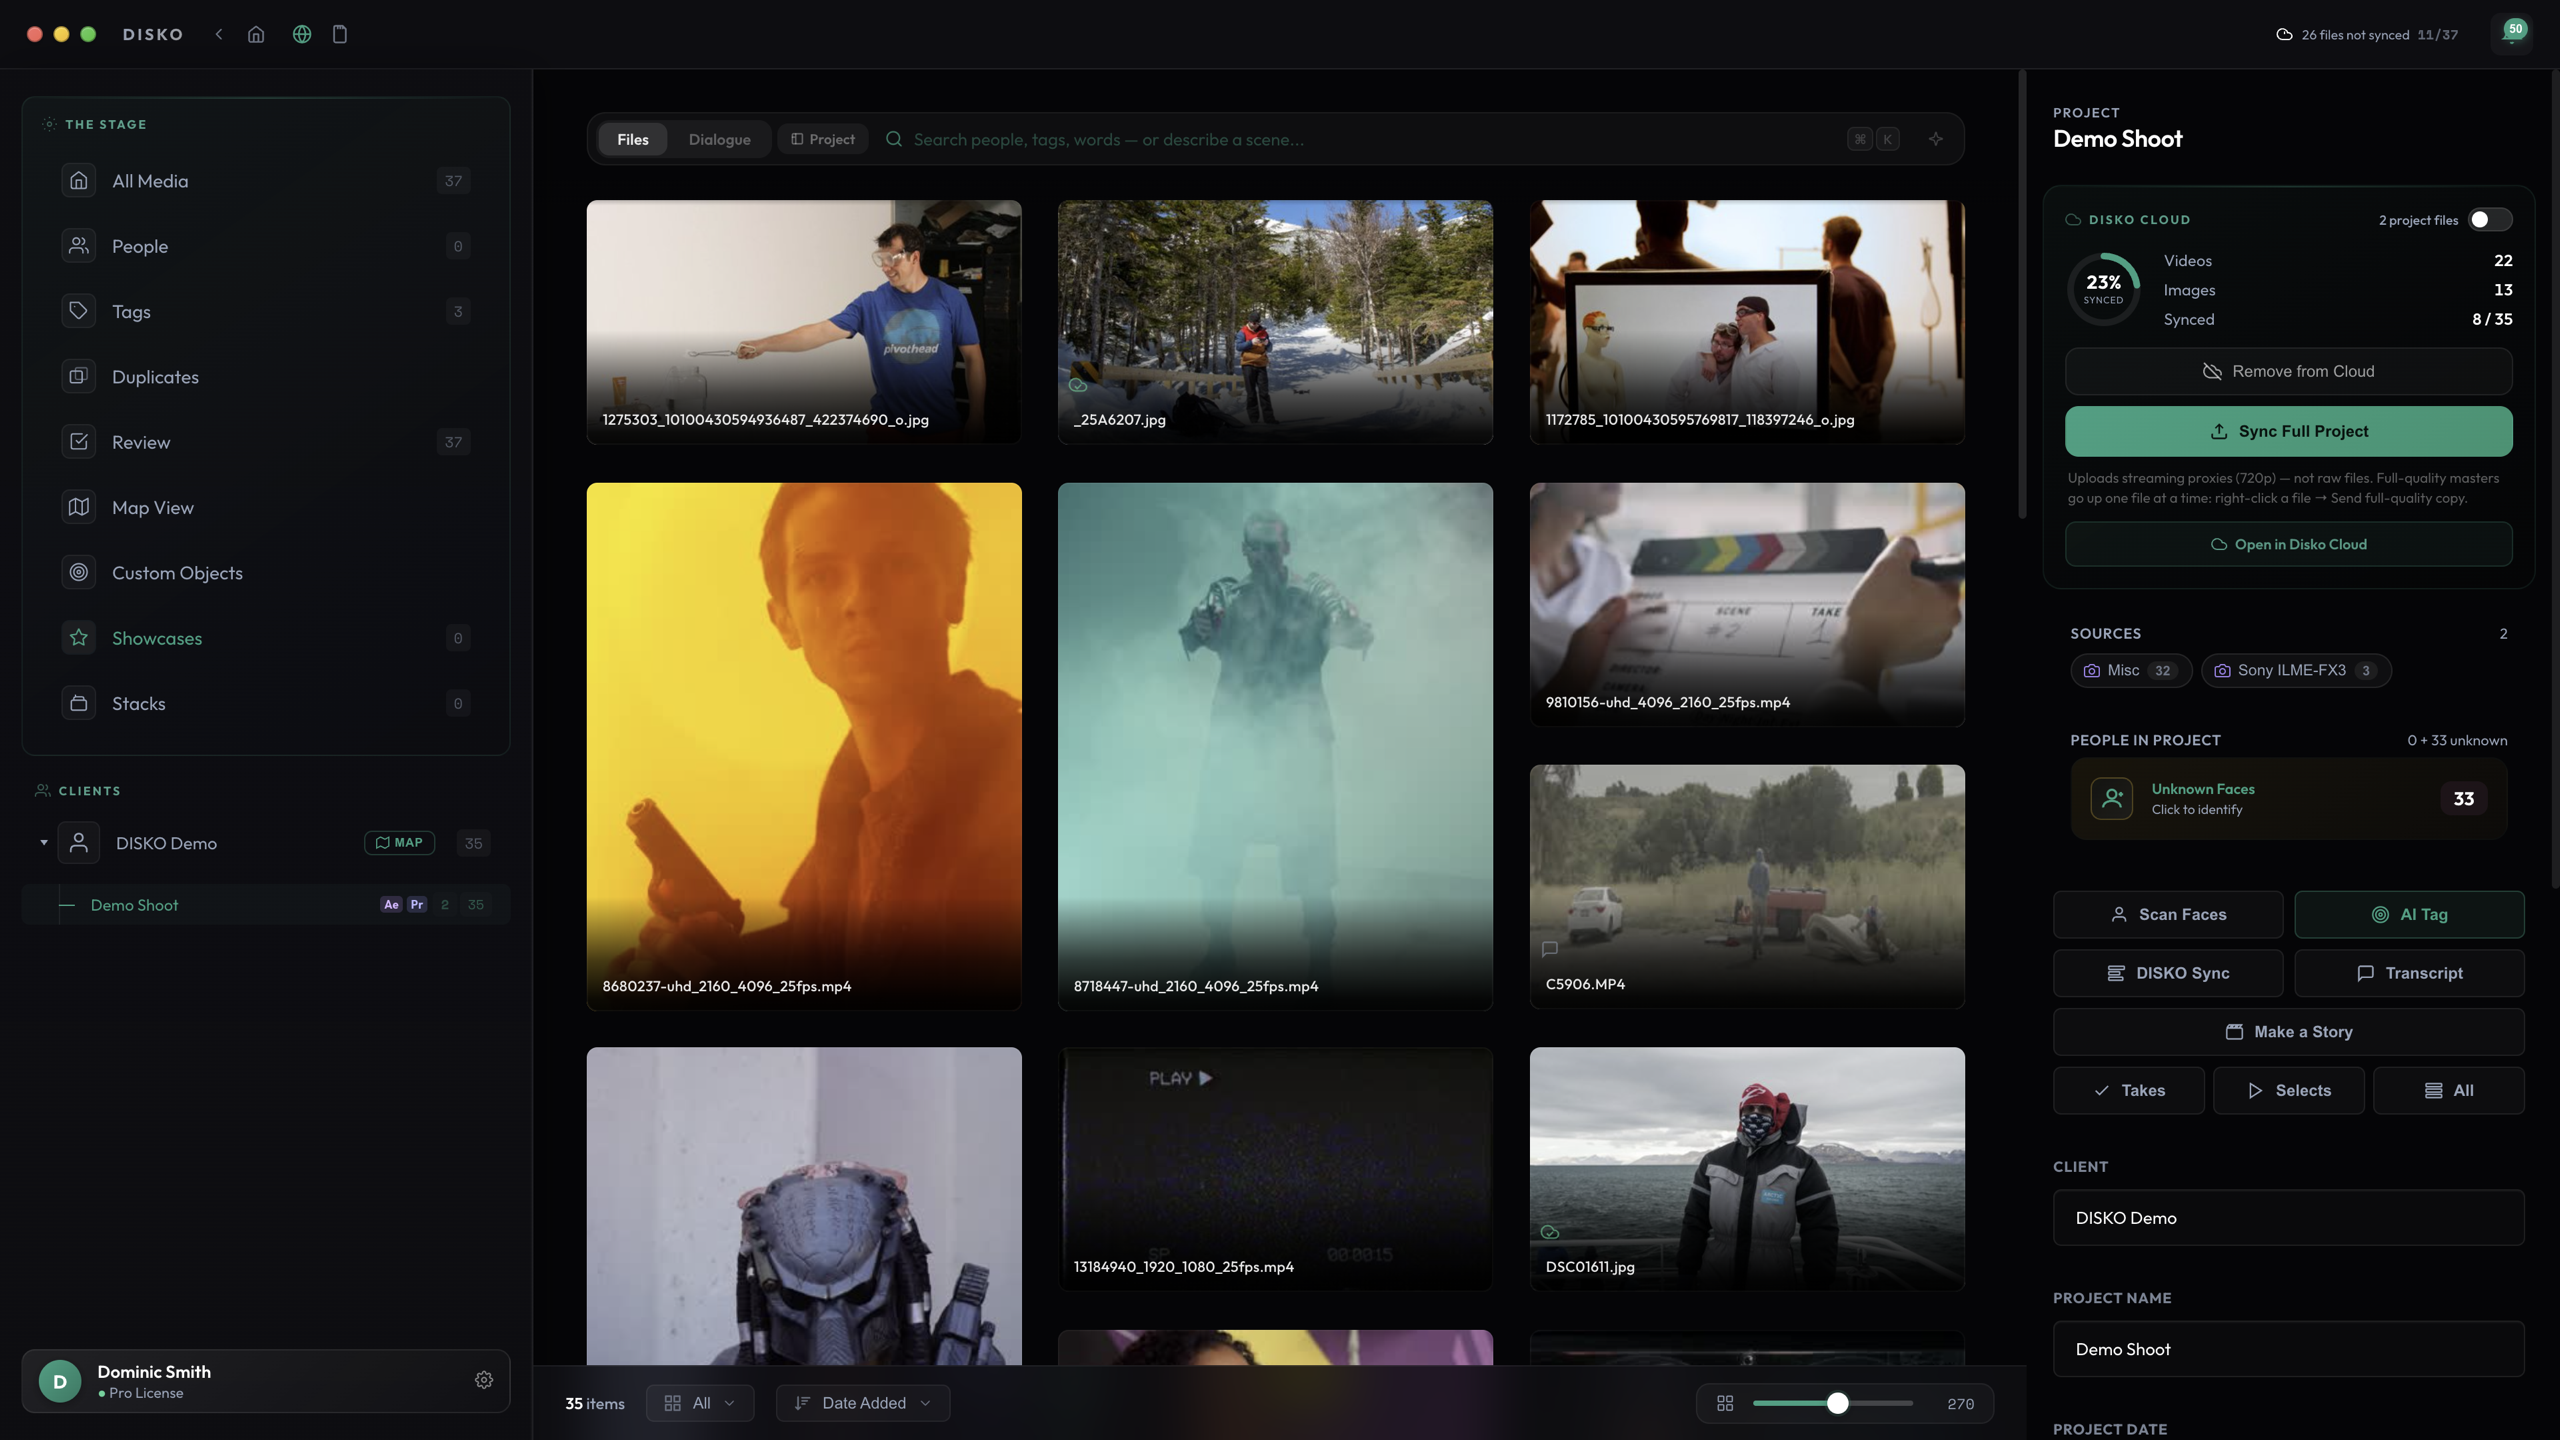
Task: Click the Ae badge on Demo Shoot row
Action: [x=391, y=905]
